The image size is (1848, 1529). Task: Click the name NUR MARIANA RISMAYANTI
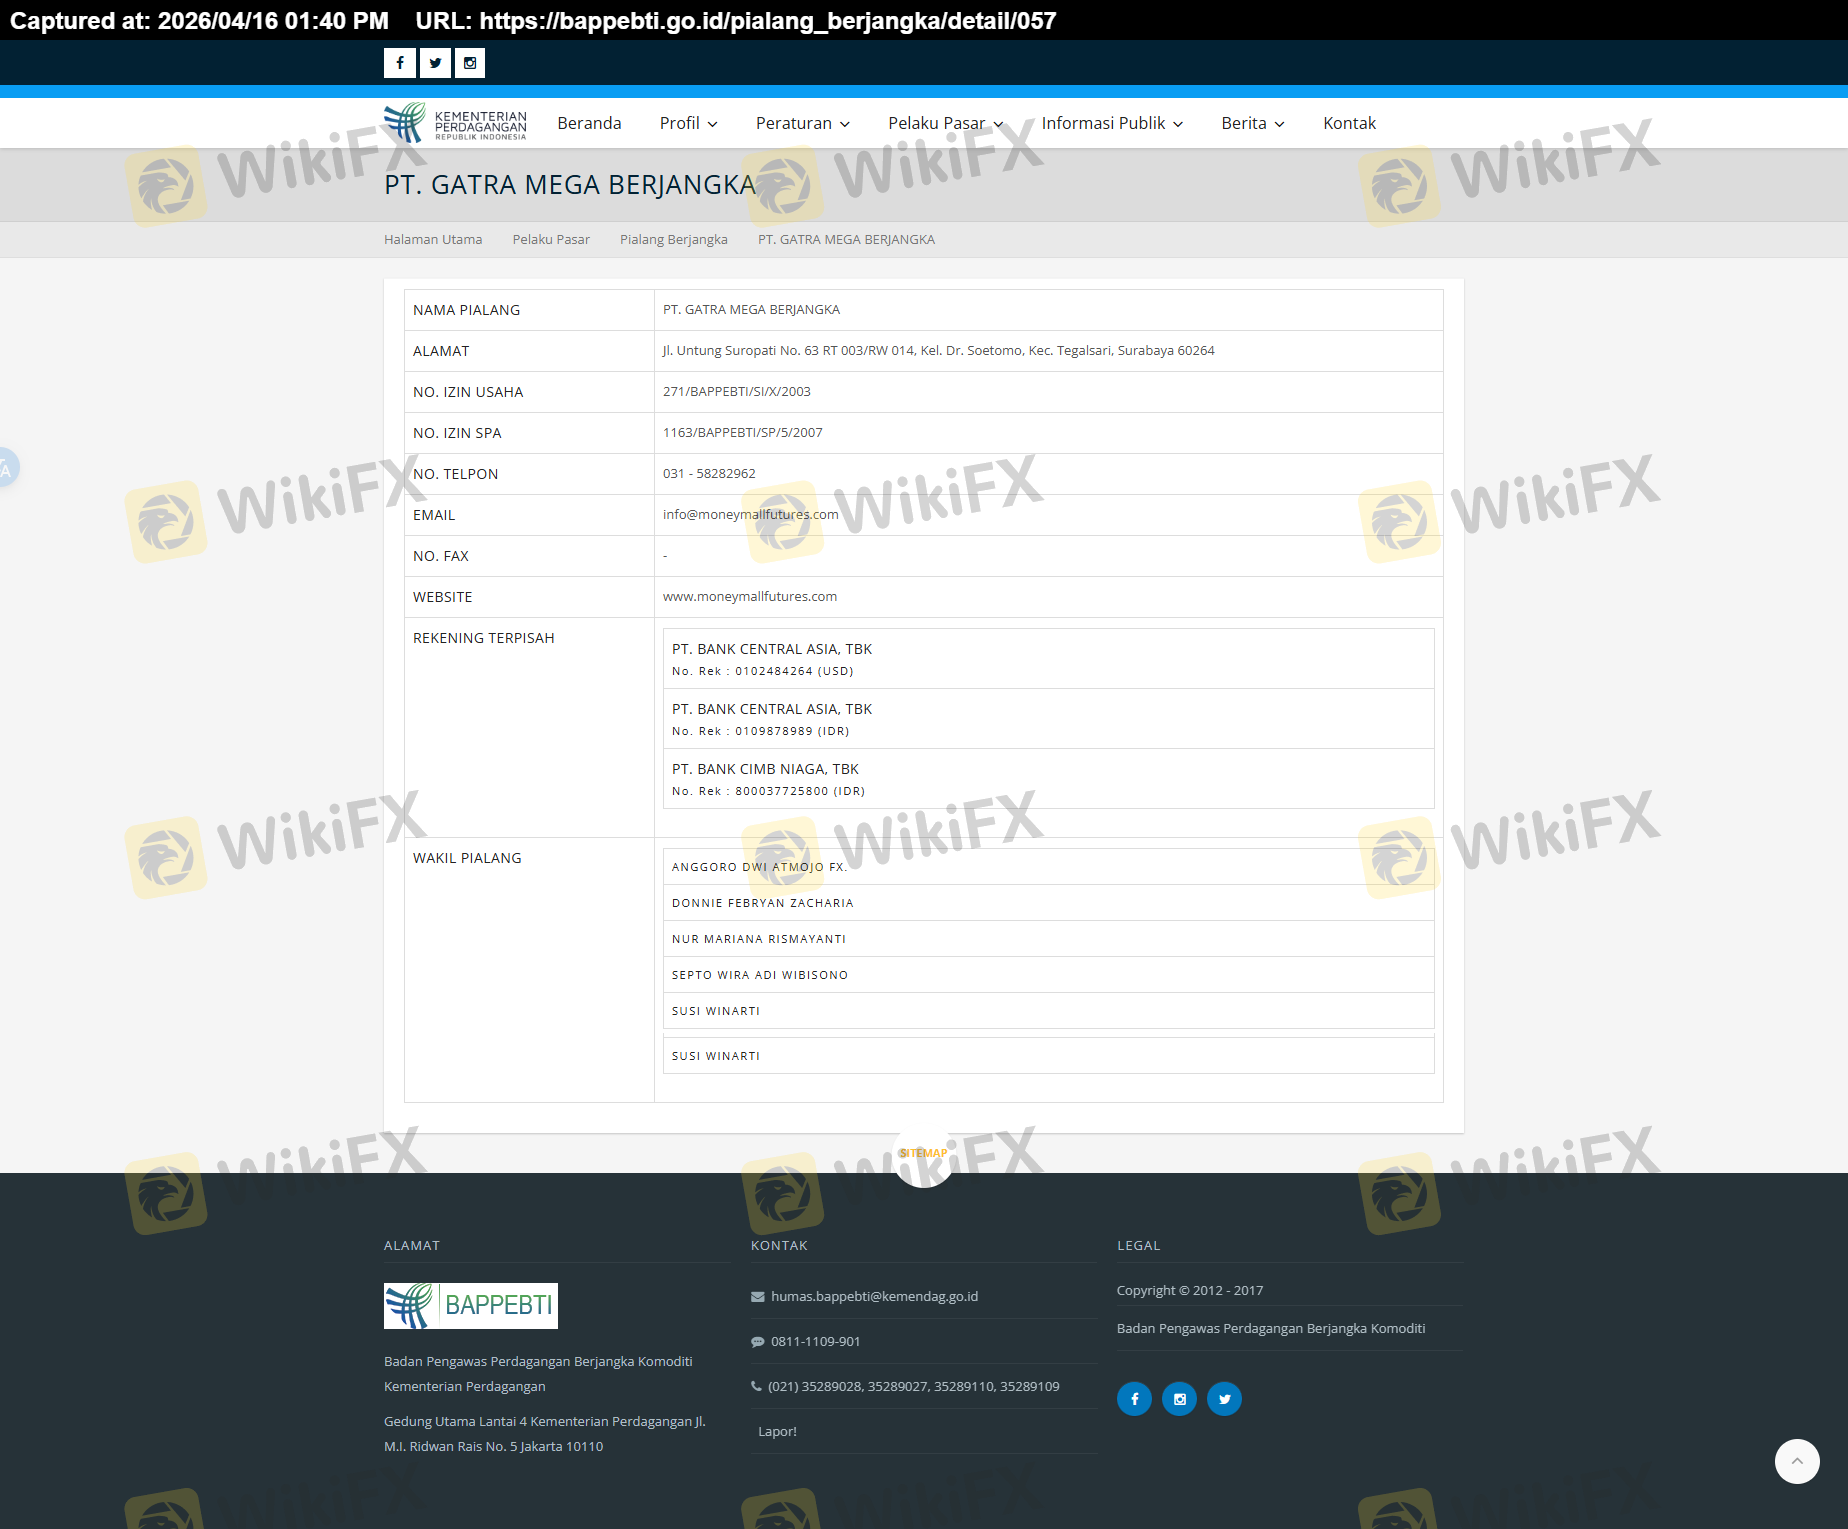(759, 939)
